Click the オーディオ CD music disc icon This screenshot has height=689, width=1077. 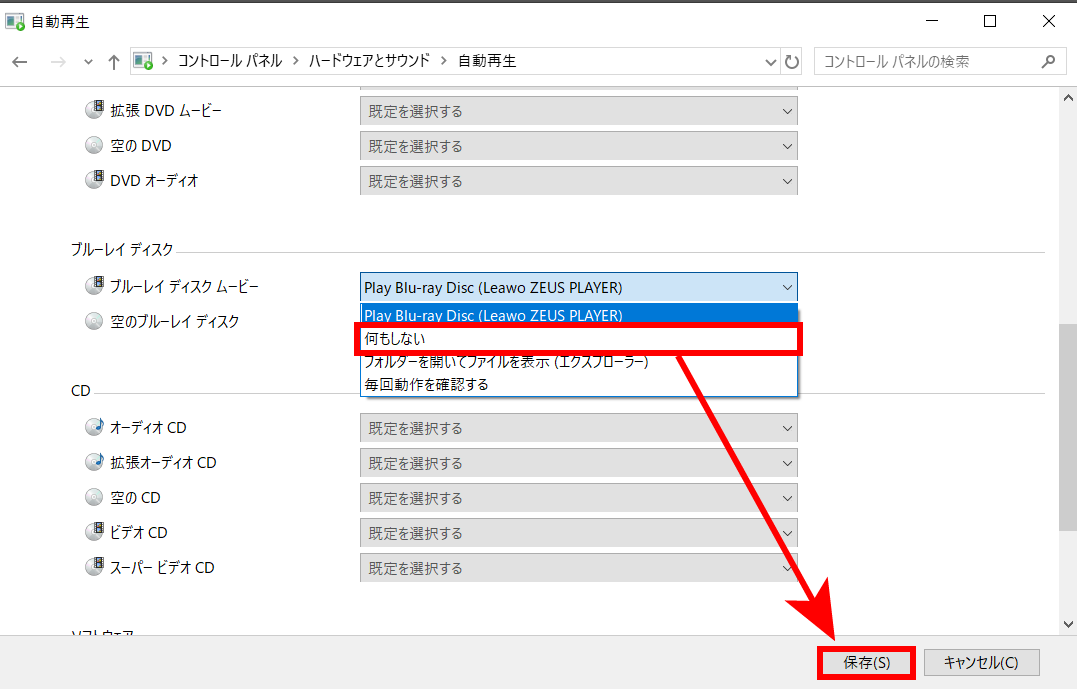coord(94,427)
